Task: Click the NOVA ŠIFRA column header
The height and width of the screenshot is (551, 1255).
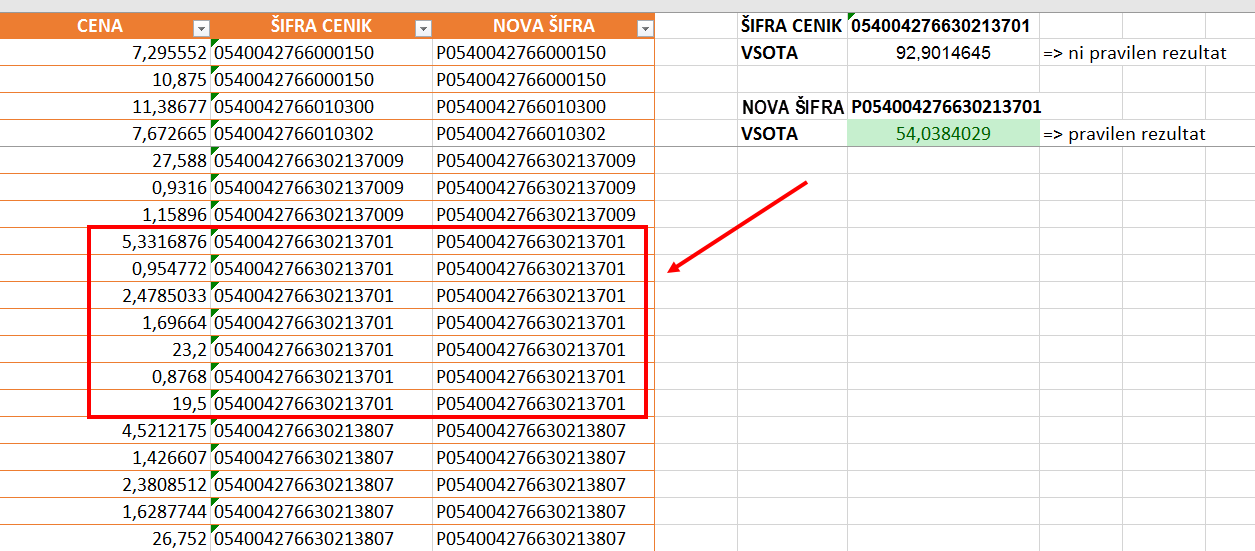Action: (543, 27)
